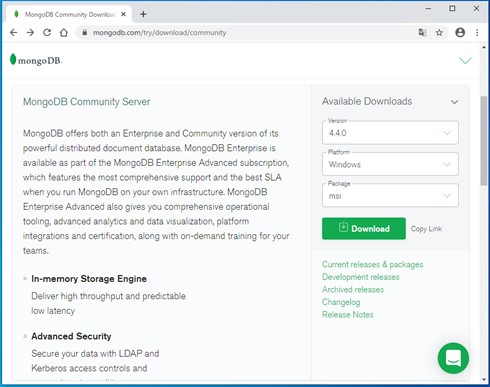
Task: Click the page vertical scrollbar thumb
Action: pyautogui.click(x=484, y=141)
